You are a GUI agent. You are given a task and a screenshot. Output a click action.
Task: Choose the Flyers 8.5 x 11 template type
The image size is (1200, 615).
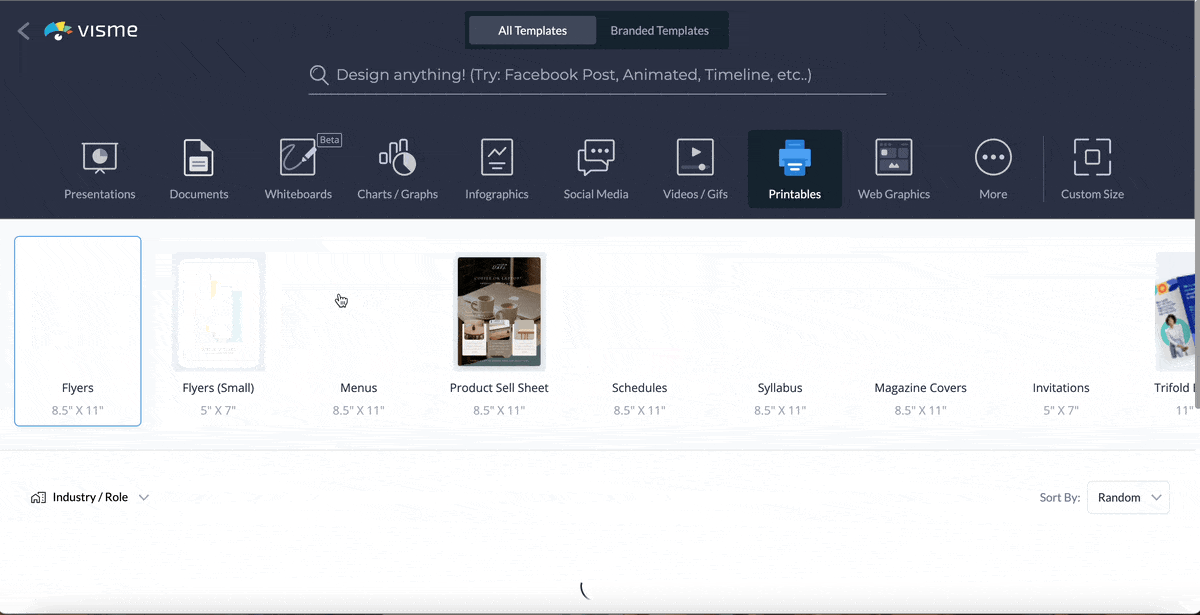click(x=78, y=331)
